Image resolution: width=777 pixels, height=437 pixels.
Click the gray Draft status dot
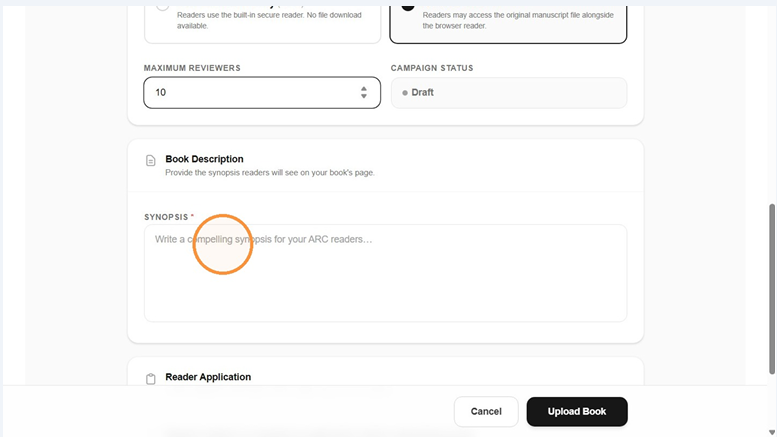[405, 93]
